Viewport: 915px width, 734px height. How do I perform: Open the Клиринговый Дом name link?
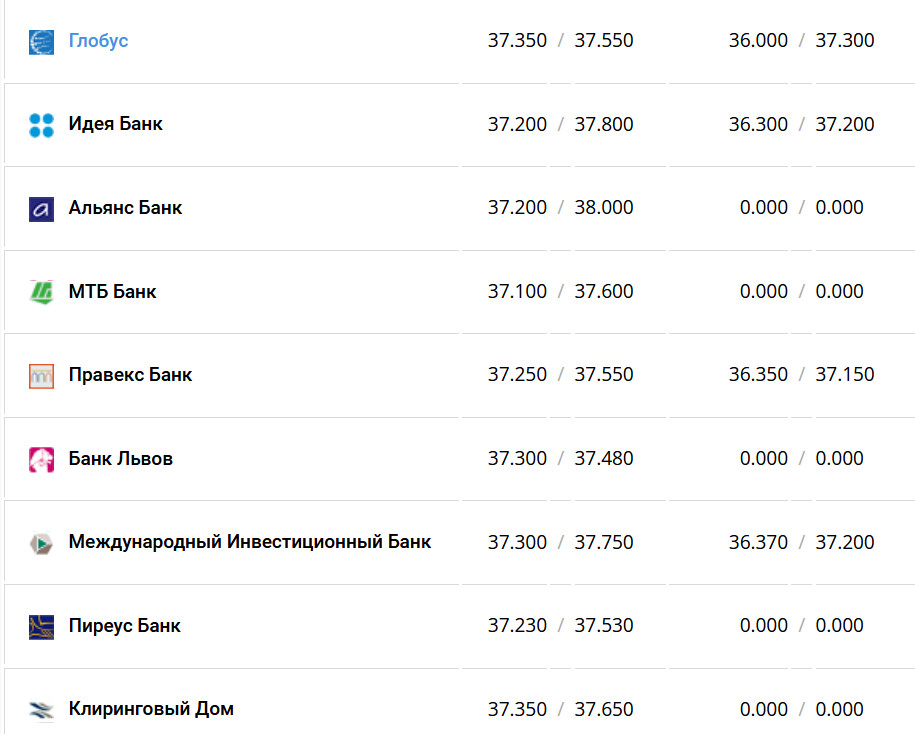pos(151,709)
